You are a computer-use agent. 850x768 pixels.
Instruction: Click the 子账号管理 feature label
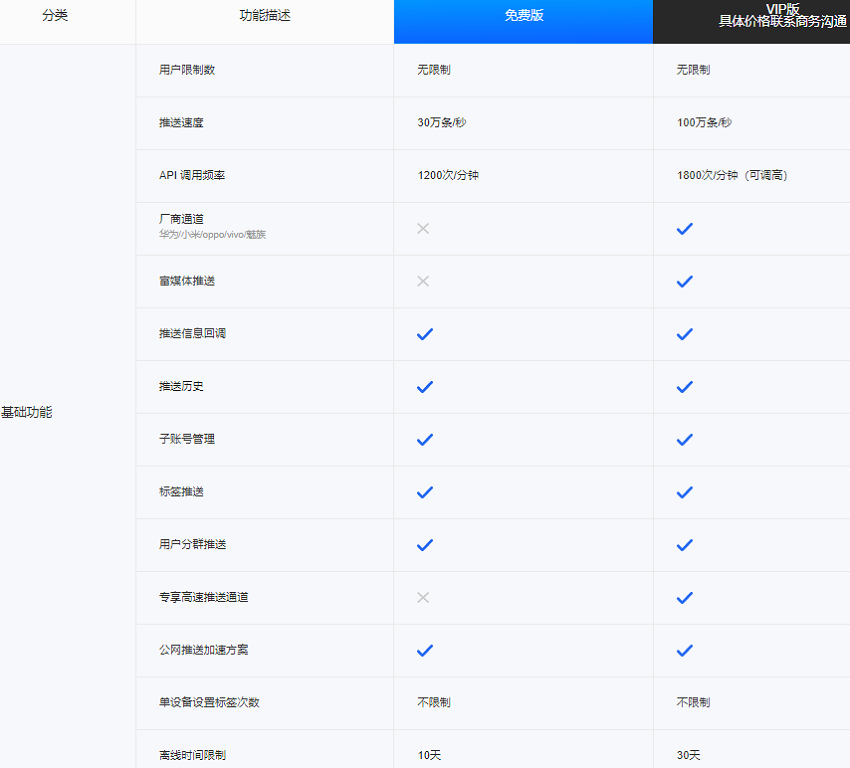tap(187, 439)
